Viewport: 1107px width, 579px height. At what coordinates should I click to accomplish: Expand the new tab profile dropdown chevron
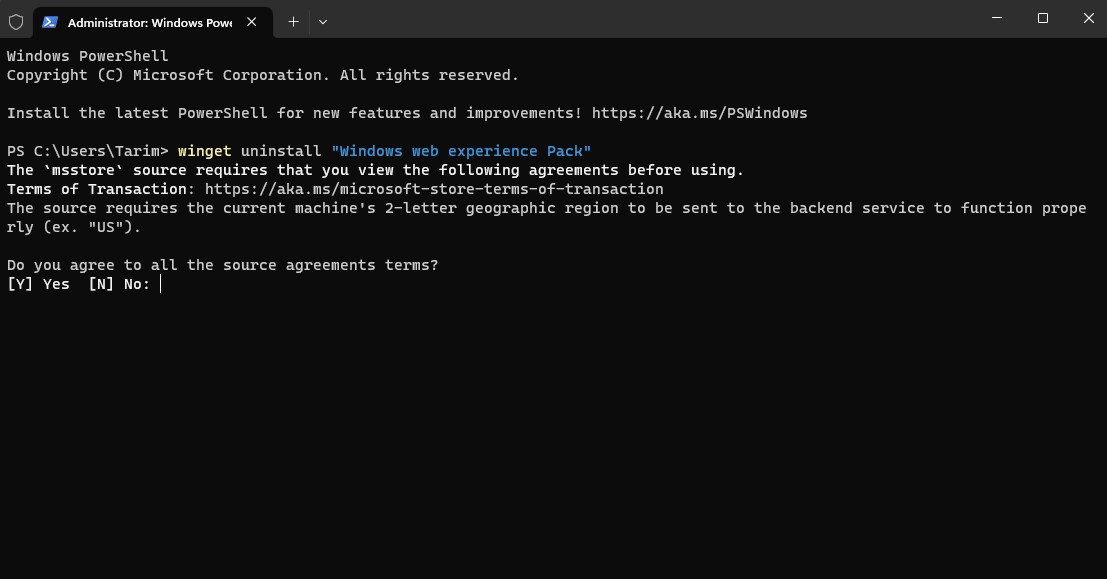[x=322, y=21]
